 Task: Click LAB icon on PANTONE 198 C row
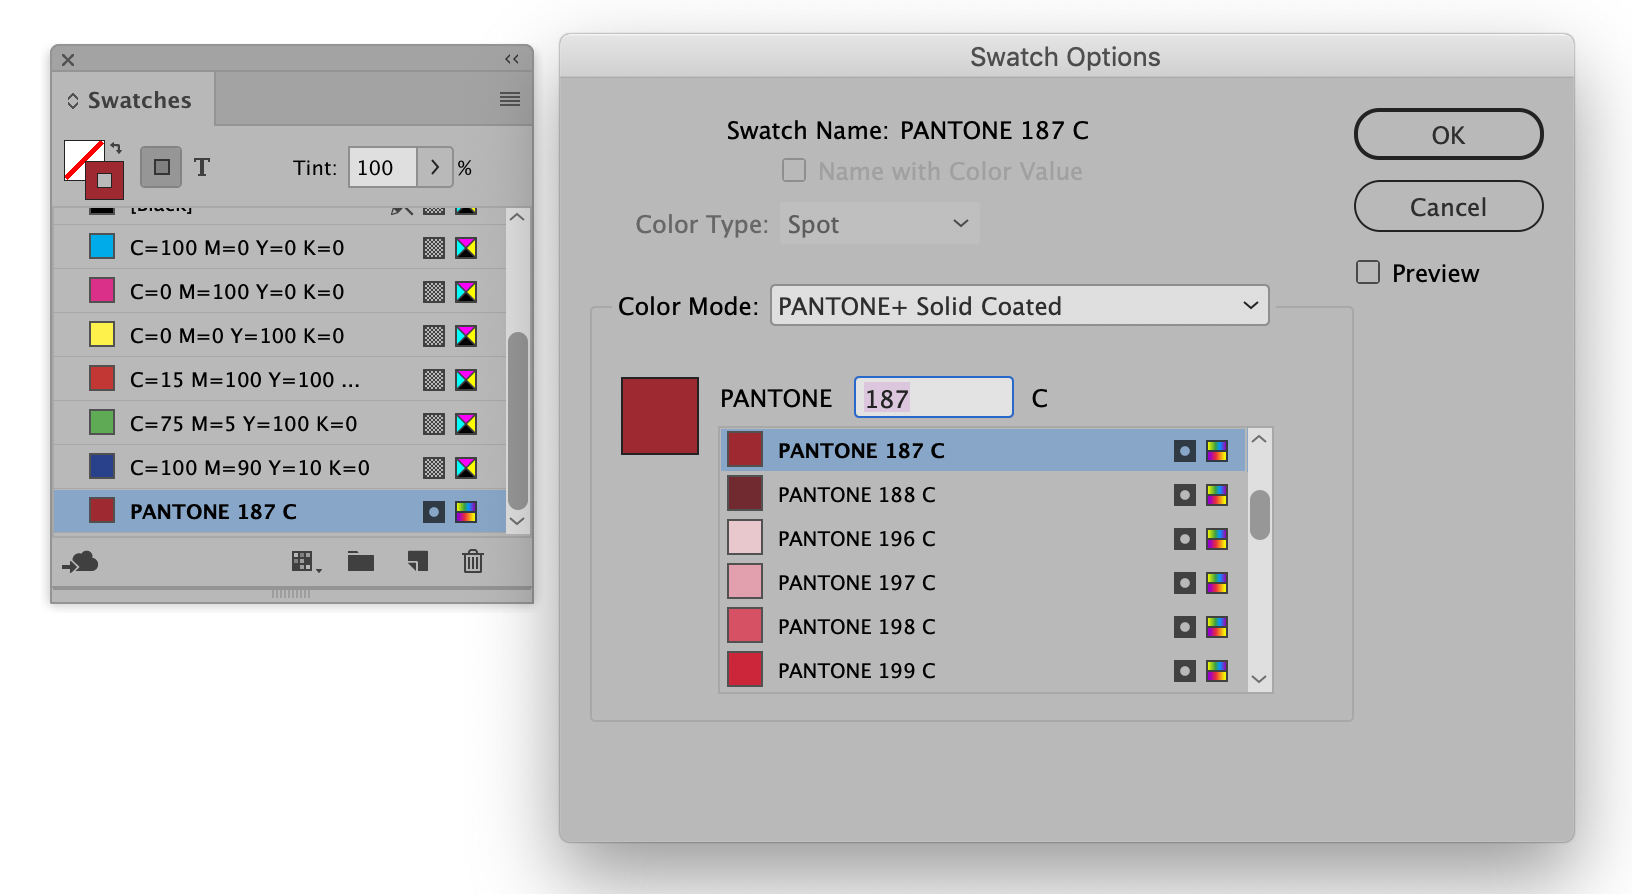pyautogui.click(x=1217, y=627)
